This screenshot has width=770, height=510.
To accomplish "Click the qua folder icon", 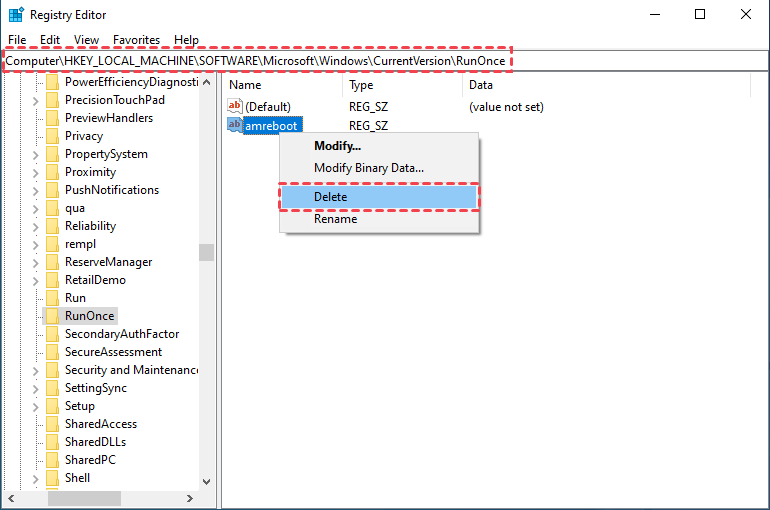I will (53, 208).
